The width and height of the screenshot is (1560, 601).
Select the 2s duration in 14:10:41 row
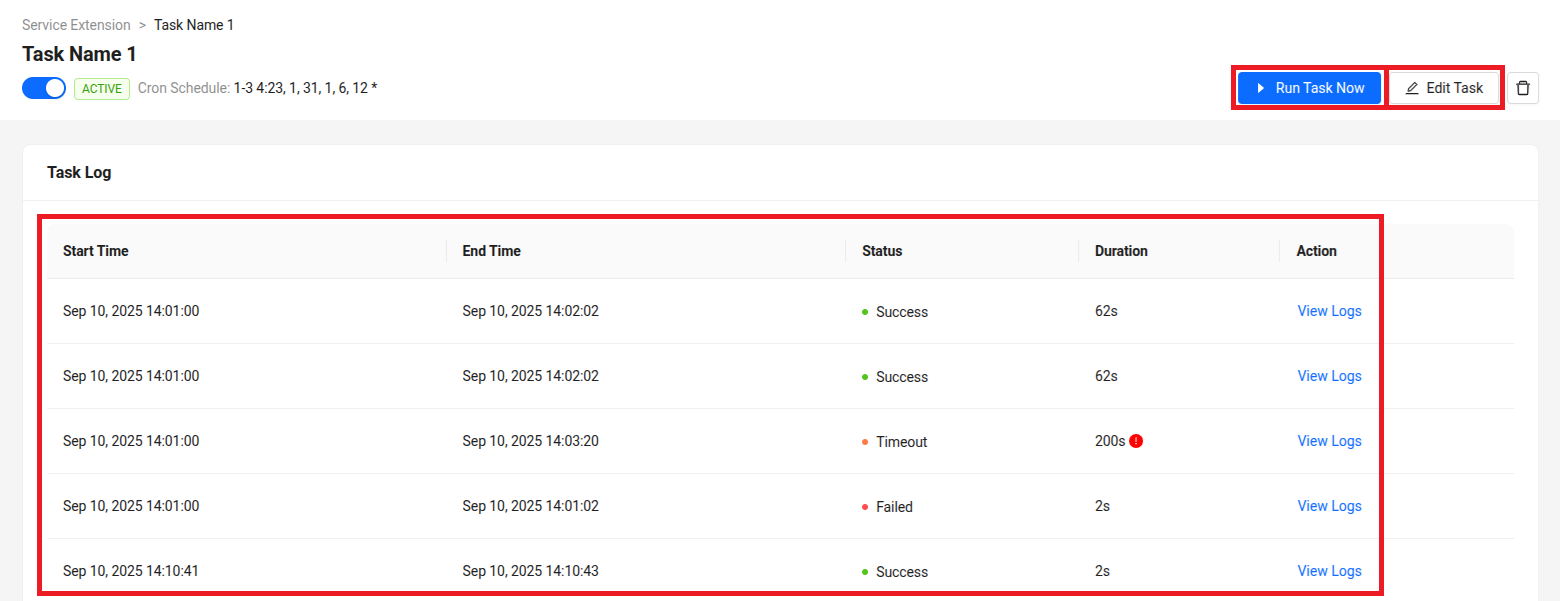(x=1102, y=571)
